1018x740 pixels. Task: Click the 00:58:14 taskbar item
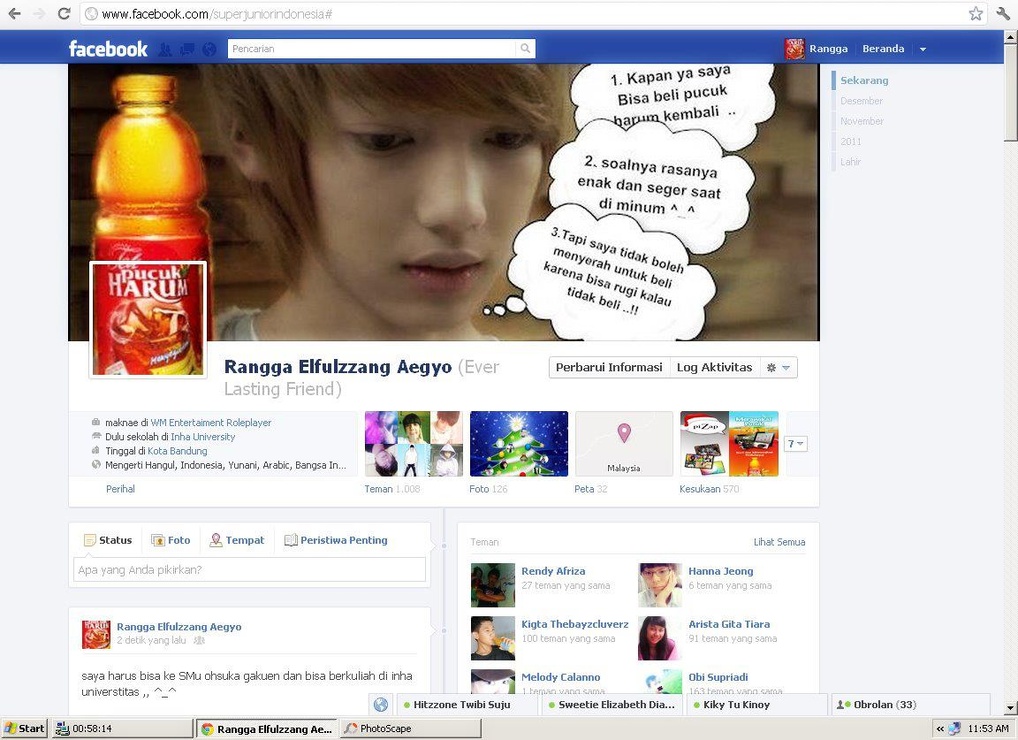point(121,728)
